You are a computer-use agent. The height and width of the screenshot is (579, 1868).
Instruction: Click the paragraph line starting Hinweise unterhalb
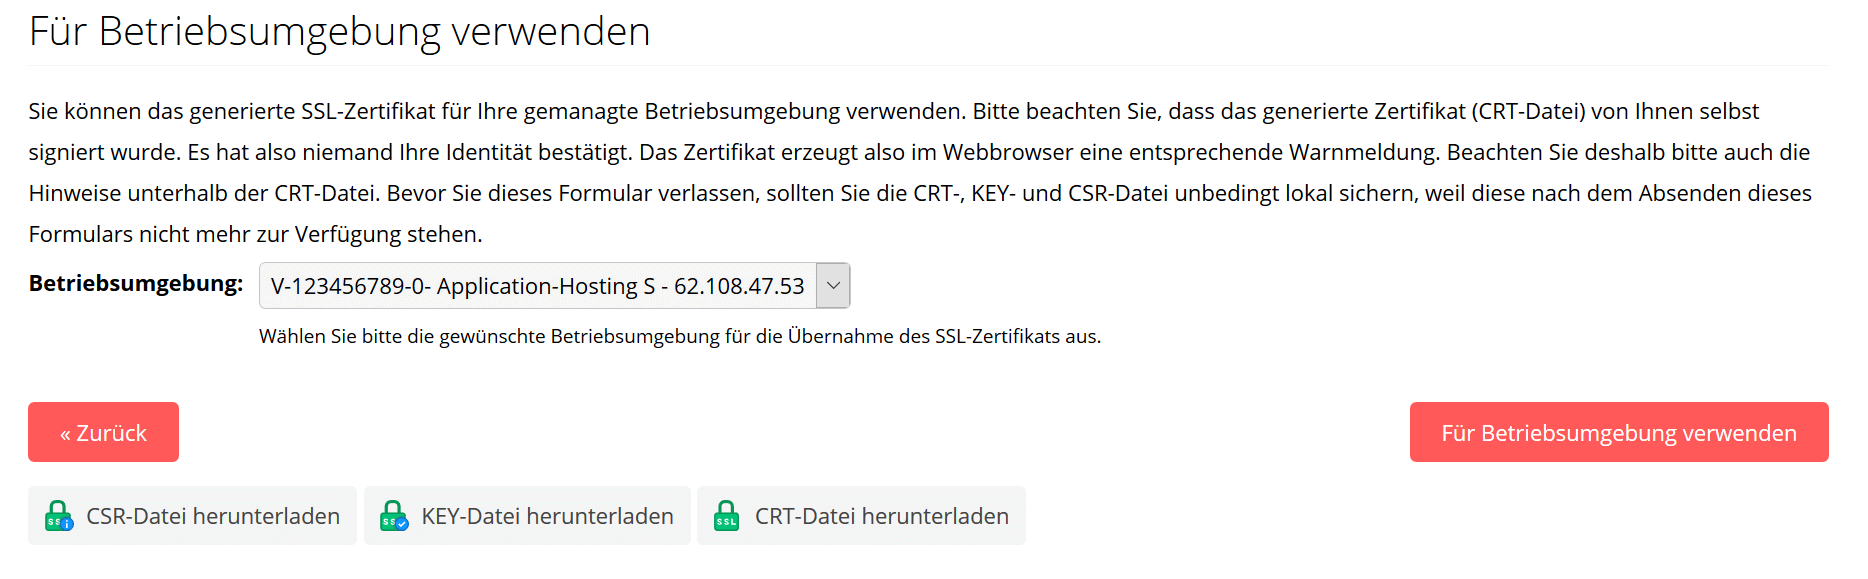[920, 193]
